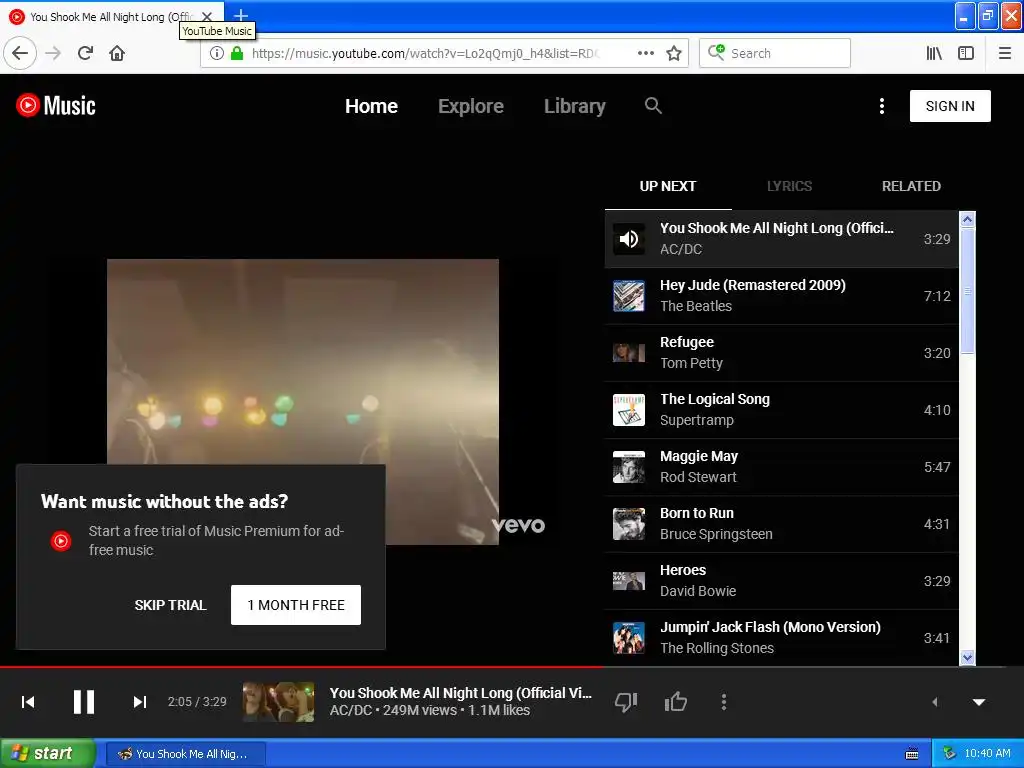Switch to the Lyrics tab

tap(790, 186)
